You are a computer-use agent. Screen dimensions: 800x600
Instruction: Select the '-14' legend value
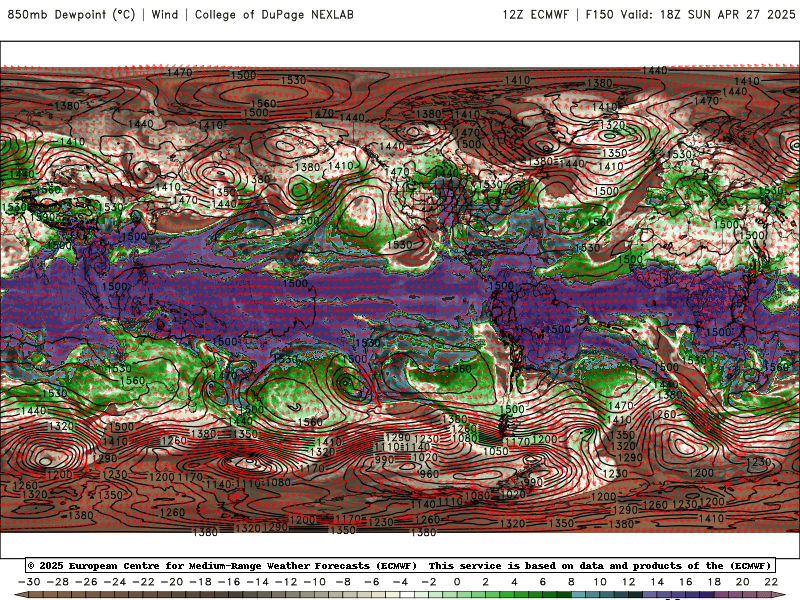pyautogui.click(x=258, y=582)
